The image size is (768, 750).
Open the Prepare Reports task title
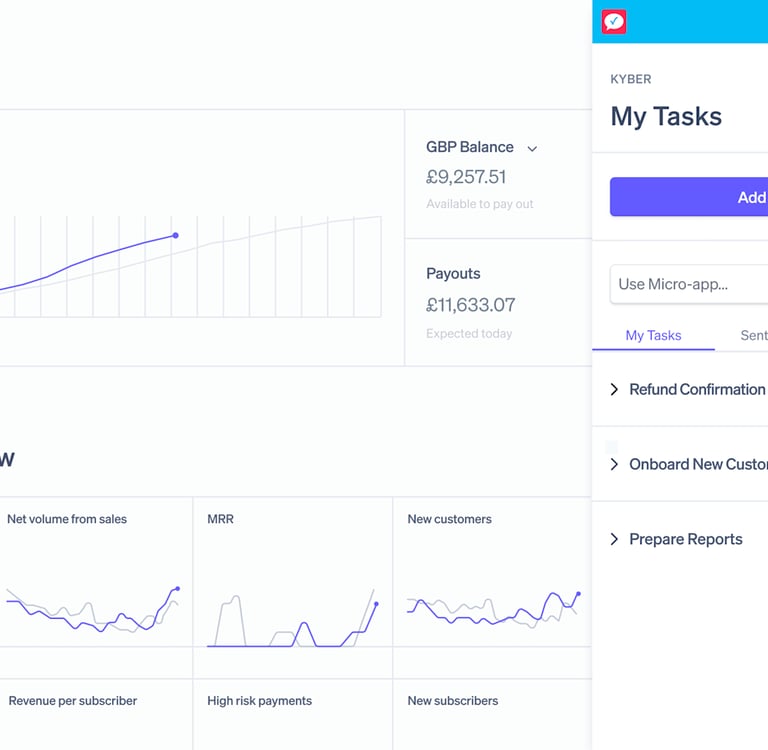685,540
